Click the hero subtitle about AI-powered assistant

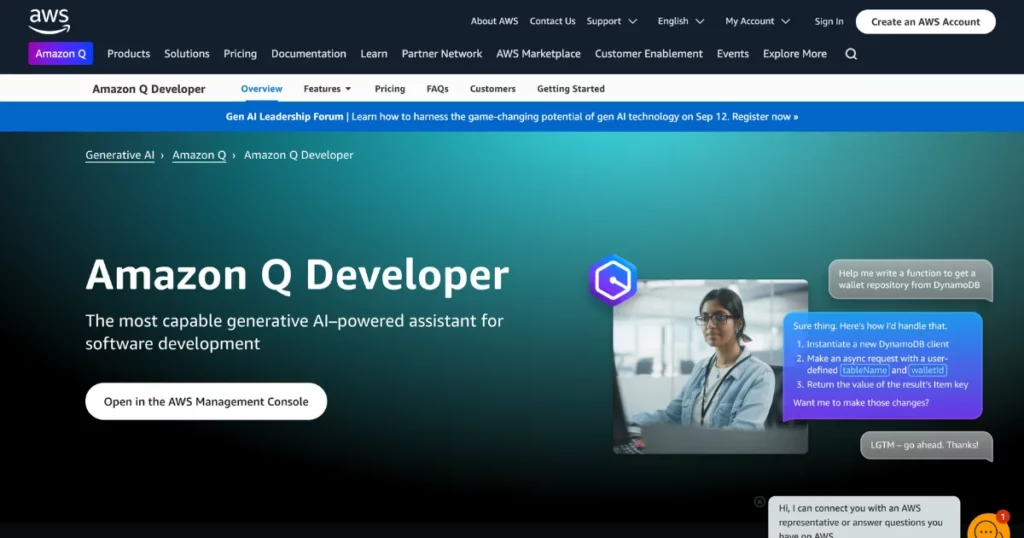295,332
